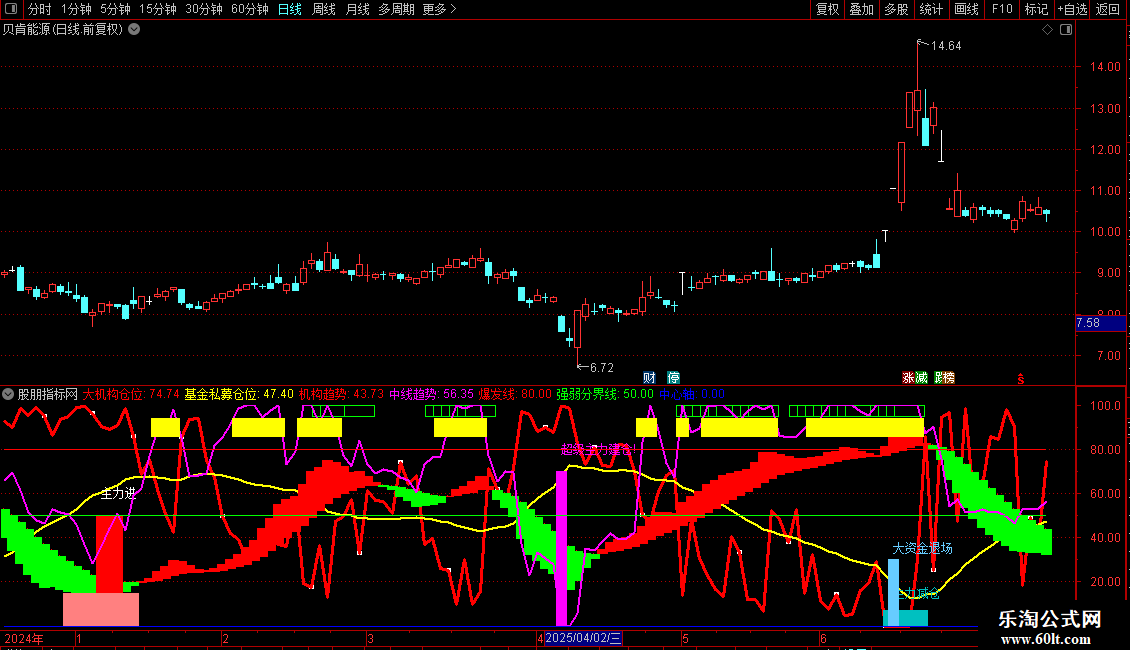
Task: Expand the 股朋指标网 indicator menu arrow
Action: [x=8, y=394]
